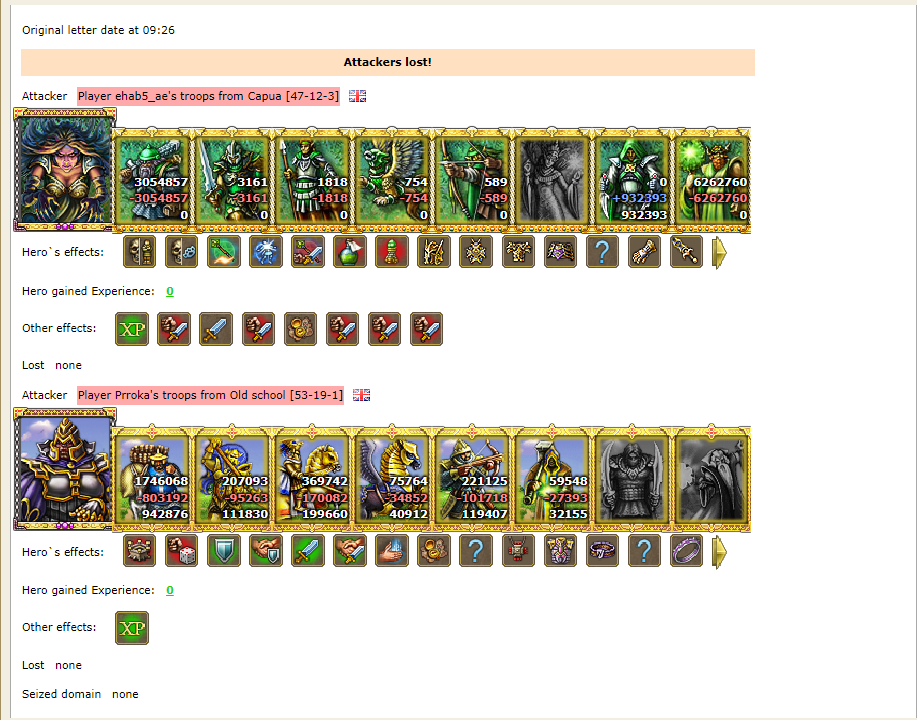
Task: Click the green potion hero effect icon
Action: pyautogui.click(x=350, y=252)
